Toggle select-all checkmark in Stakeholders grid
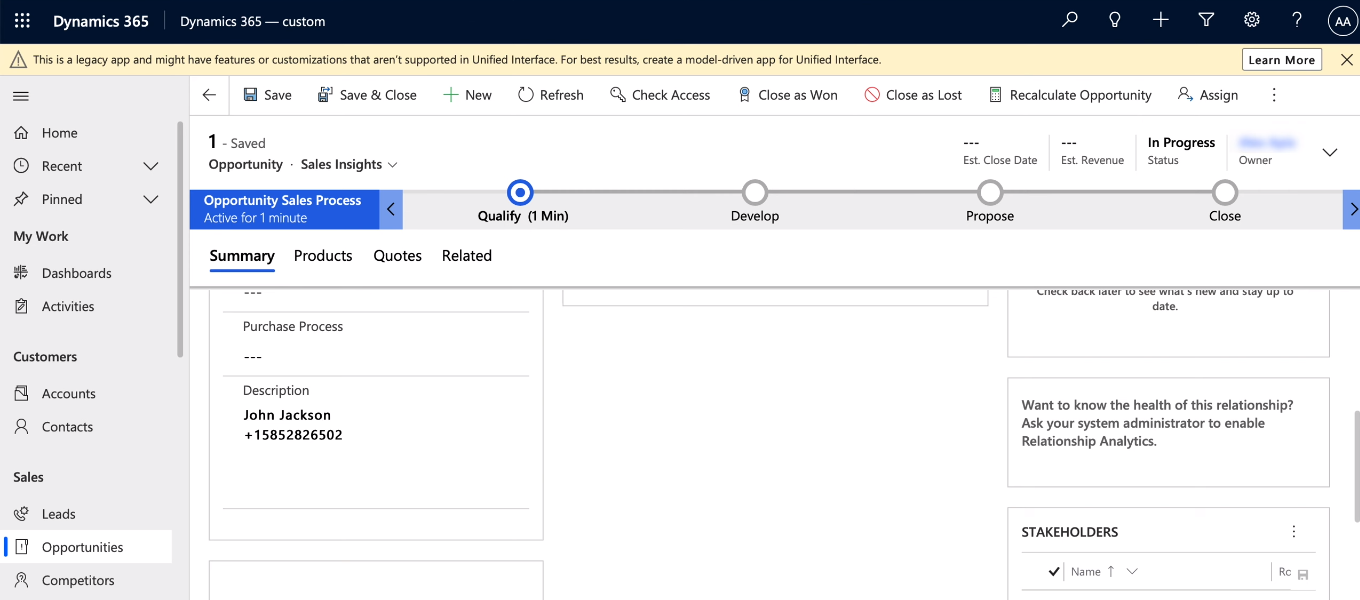This screenshot has height=600, width=1360. pyautogui.click(x=1053, y=572)
